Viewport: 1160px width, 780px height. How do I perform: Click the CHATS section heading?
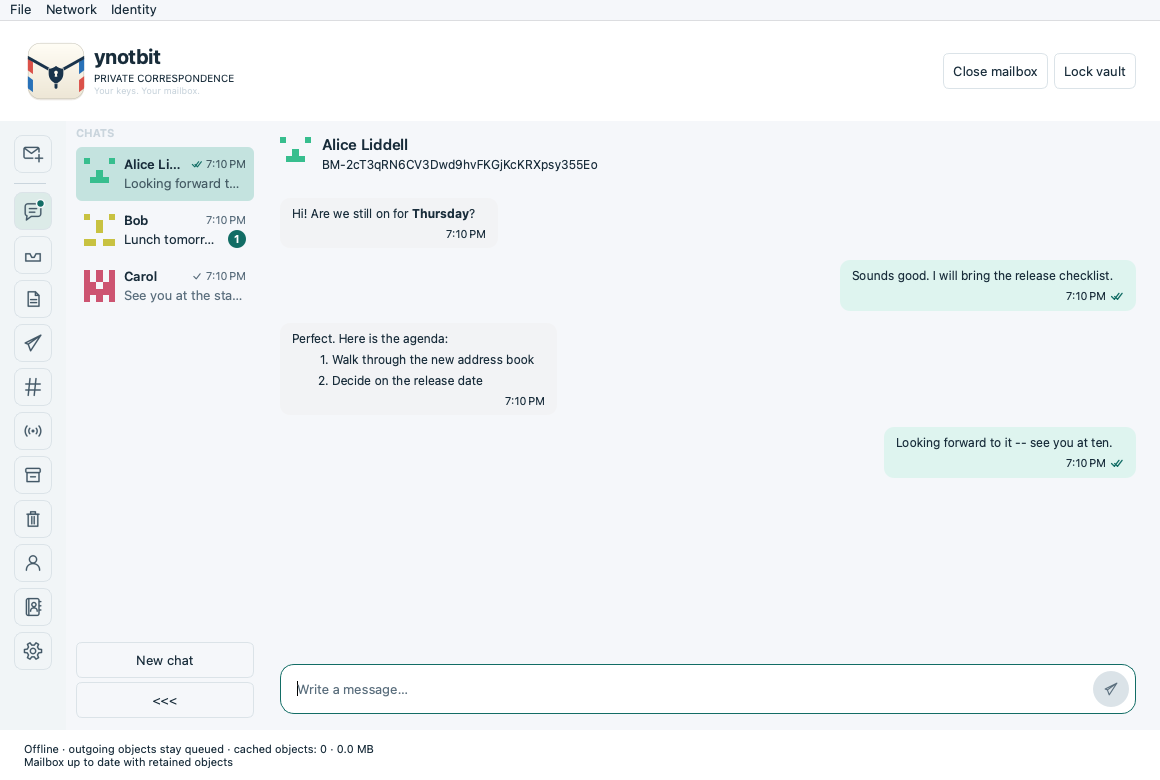[x=95, y=133]
